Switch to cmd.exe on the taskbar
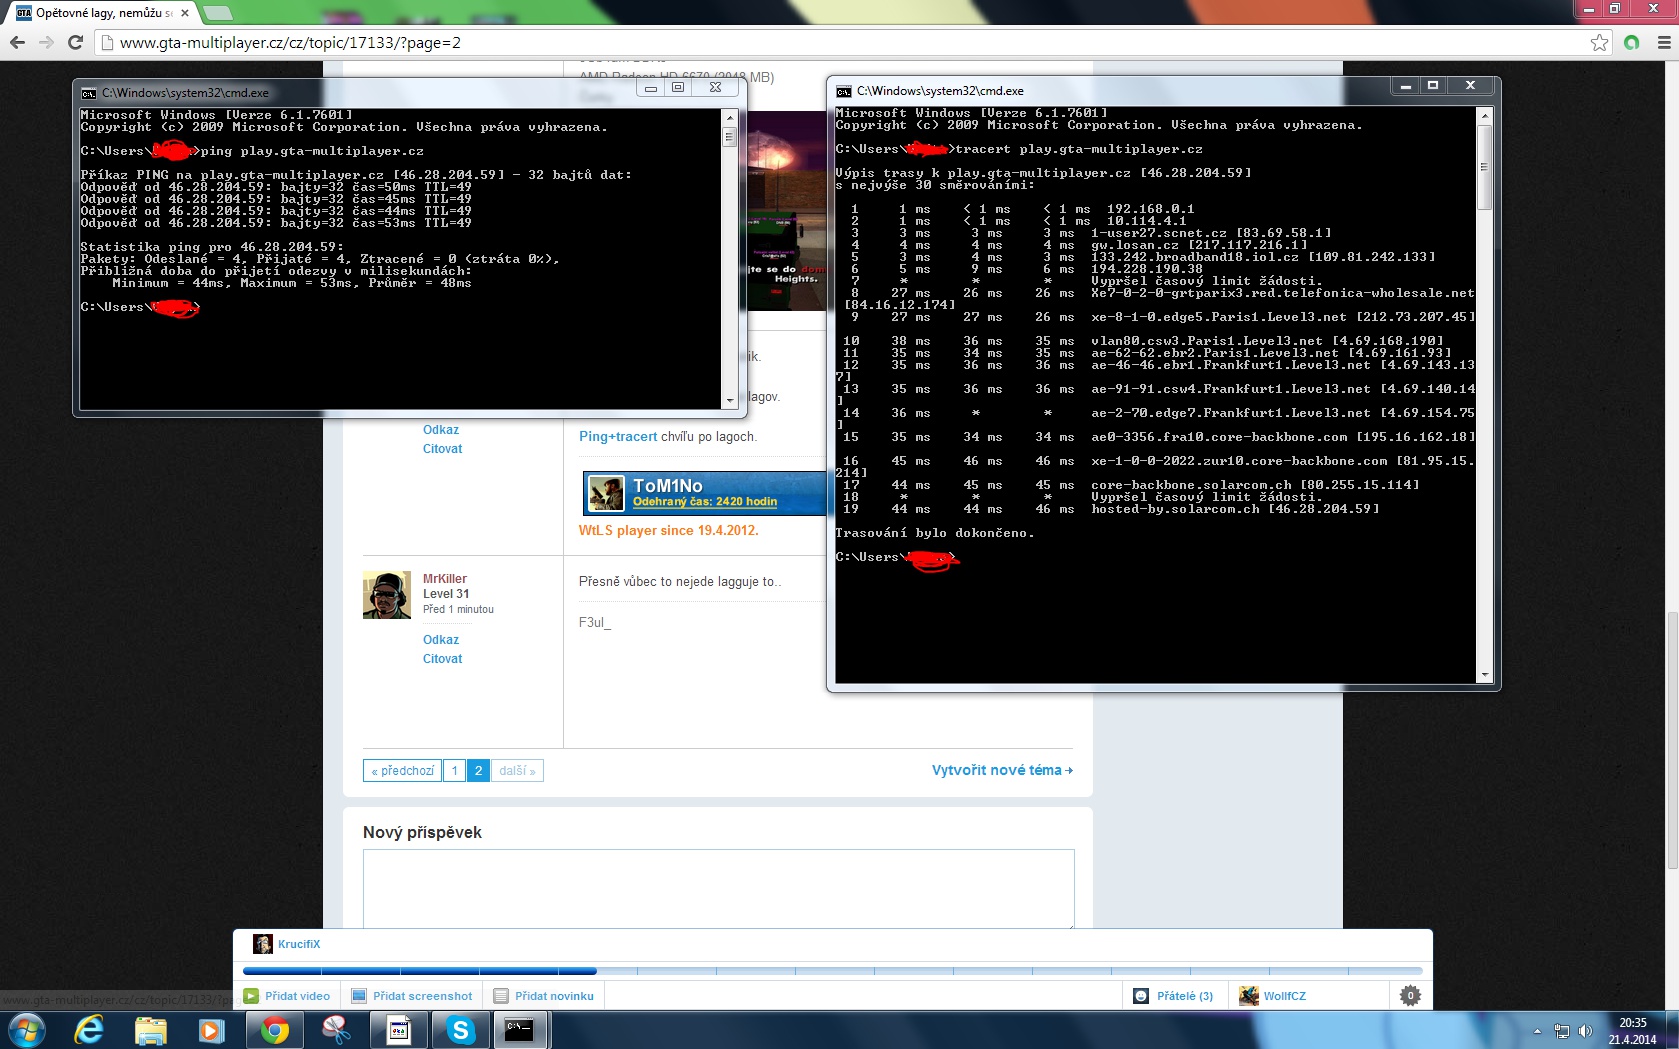1679x1049 pixels. click(x=519, y=1030)
